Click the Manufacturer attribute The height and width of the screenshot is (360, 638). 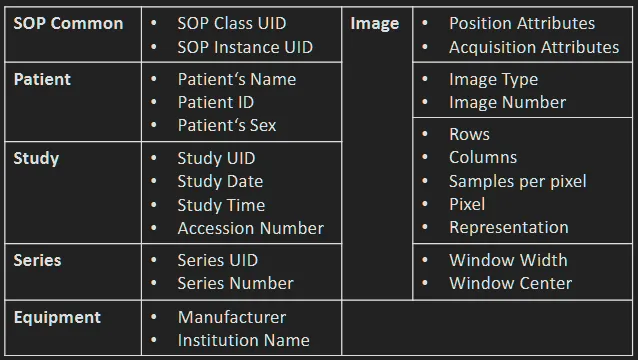[232, 317]
